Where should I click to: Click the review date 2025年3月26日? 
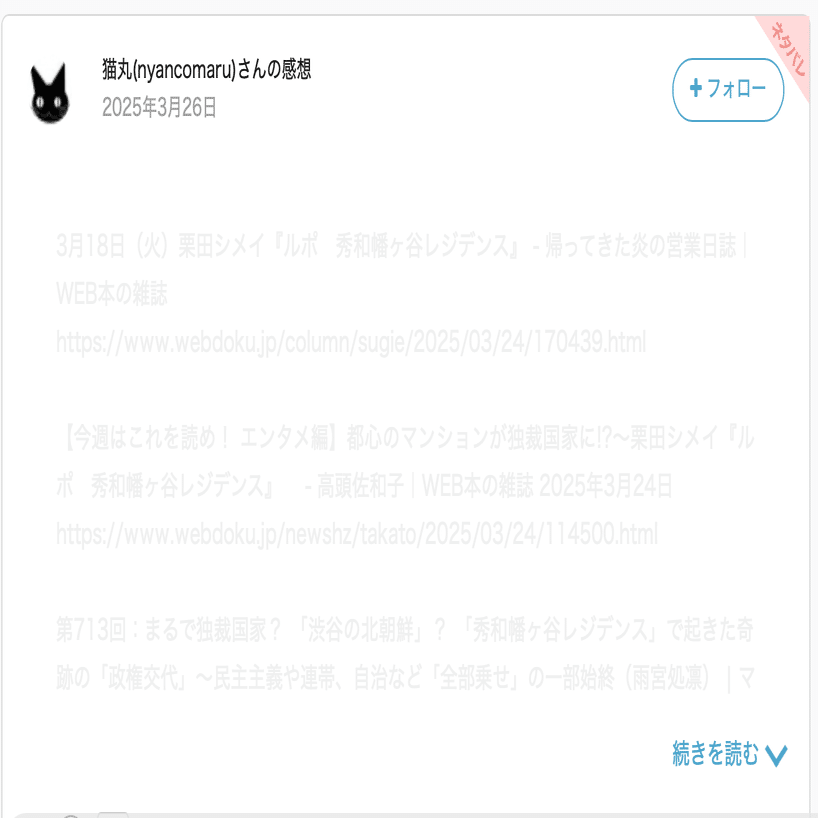click(x=159, y=107)
